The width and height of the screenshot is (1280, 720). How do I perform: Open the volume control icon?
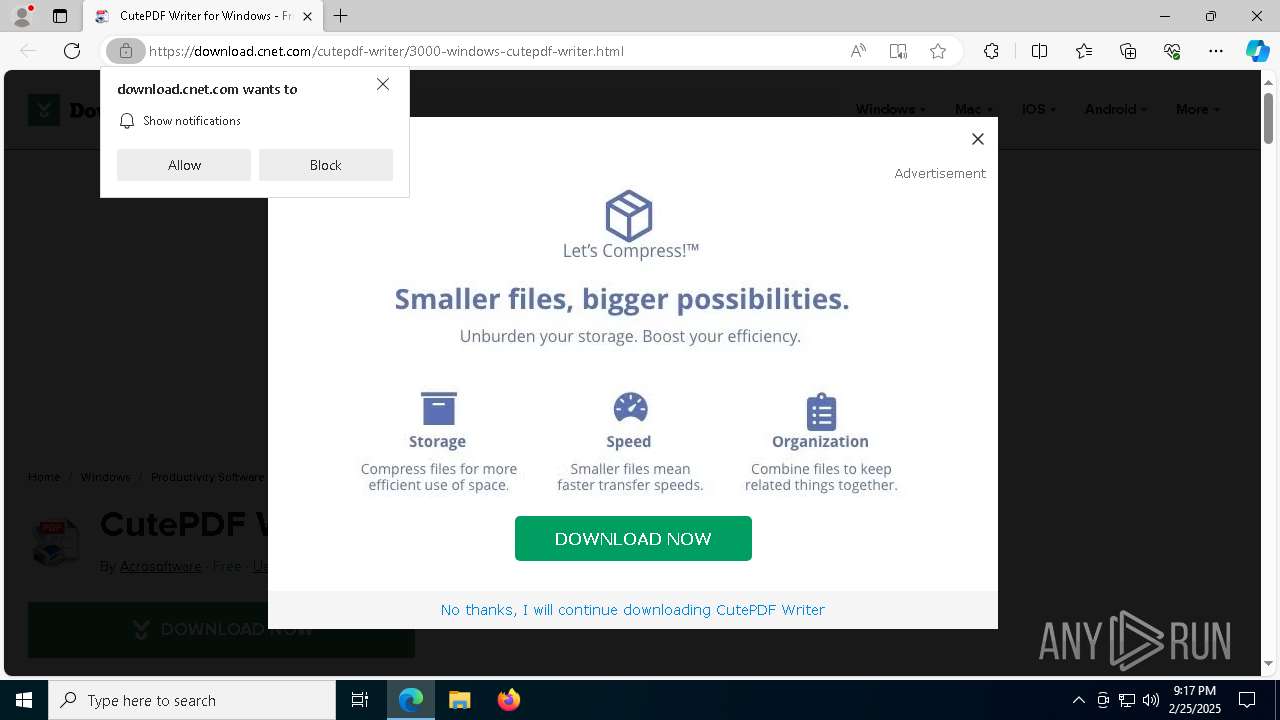pyautogui.click(x=1151, y=700)
